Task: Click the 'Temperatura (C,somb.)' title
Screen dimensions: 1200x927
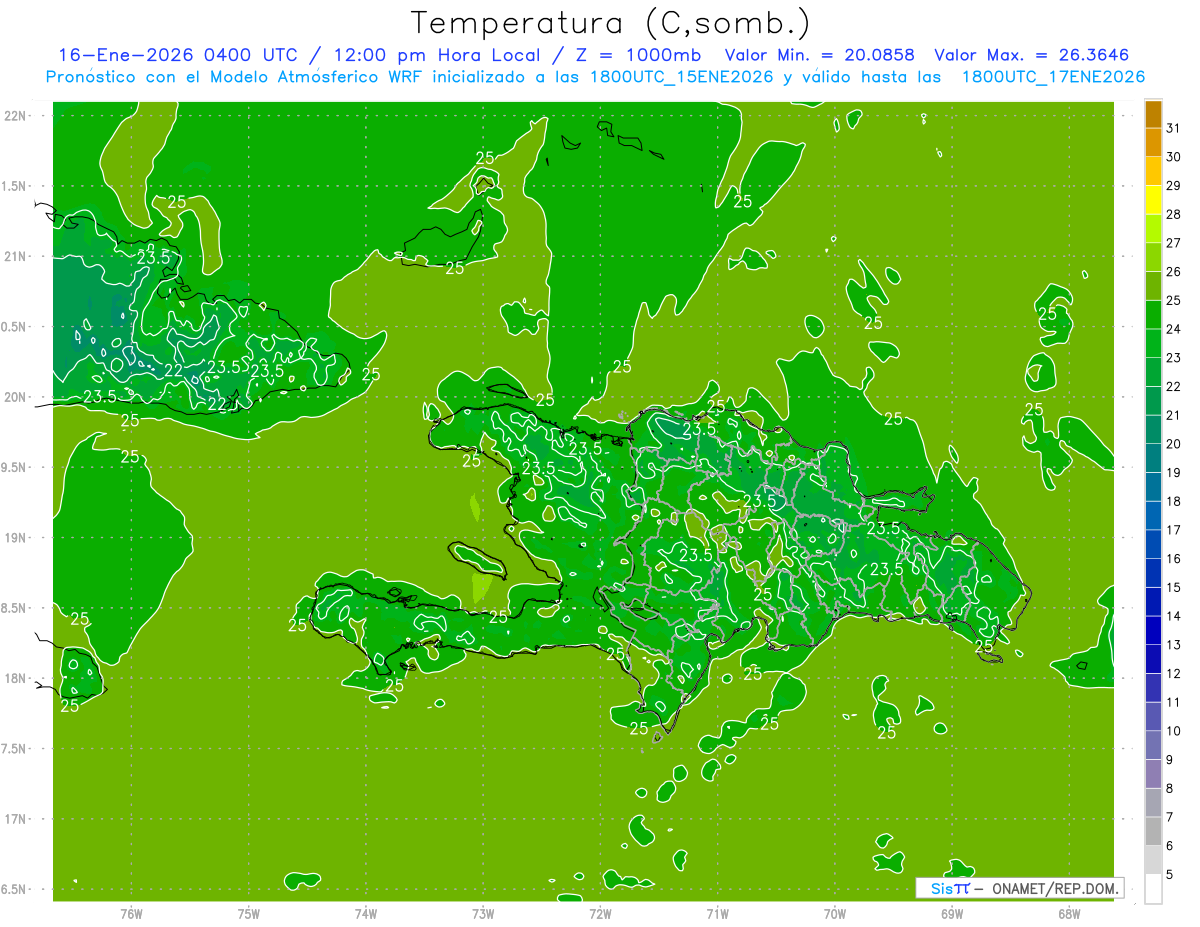Action: click(x=610, y=23)
